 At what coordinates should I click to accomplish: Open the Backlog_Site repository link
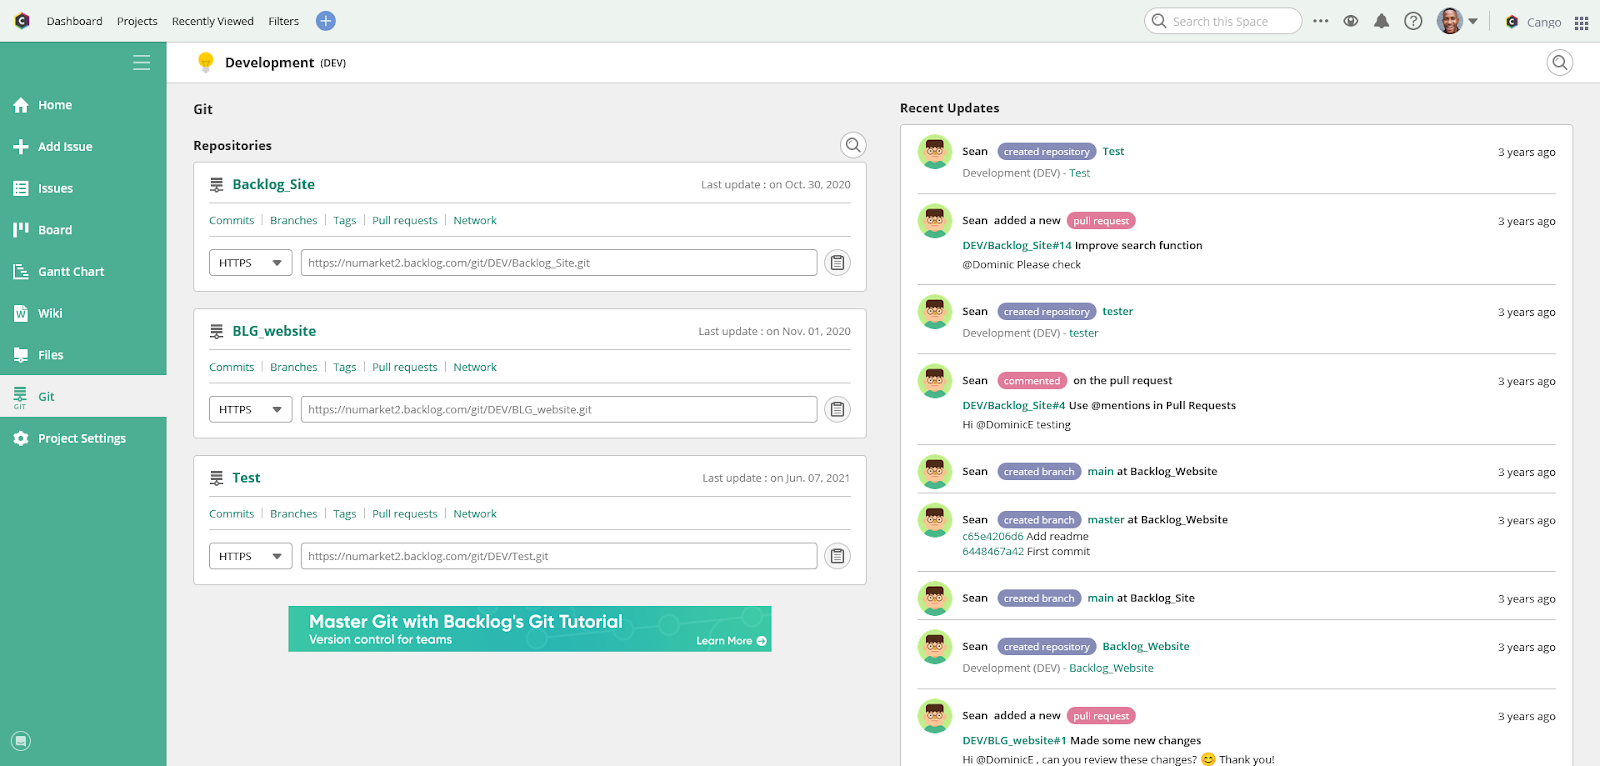pyautogui.click(x=273, y=185)
